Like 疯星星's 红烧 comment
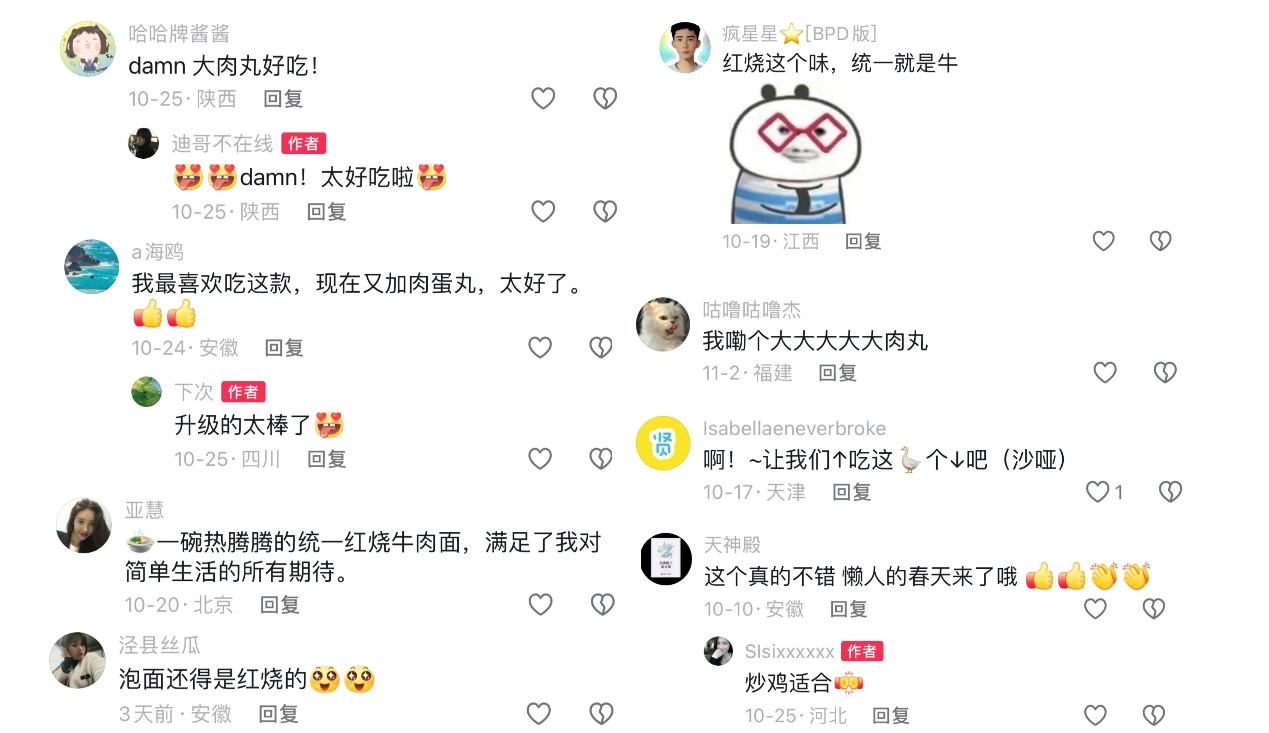 point(1103,241)
